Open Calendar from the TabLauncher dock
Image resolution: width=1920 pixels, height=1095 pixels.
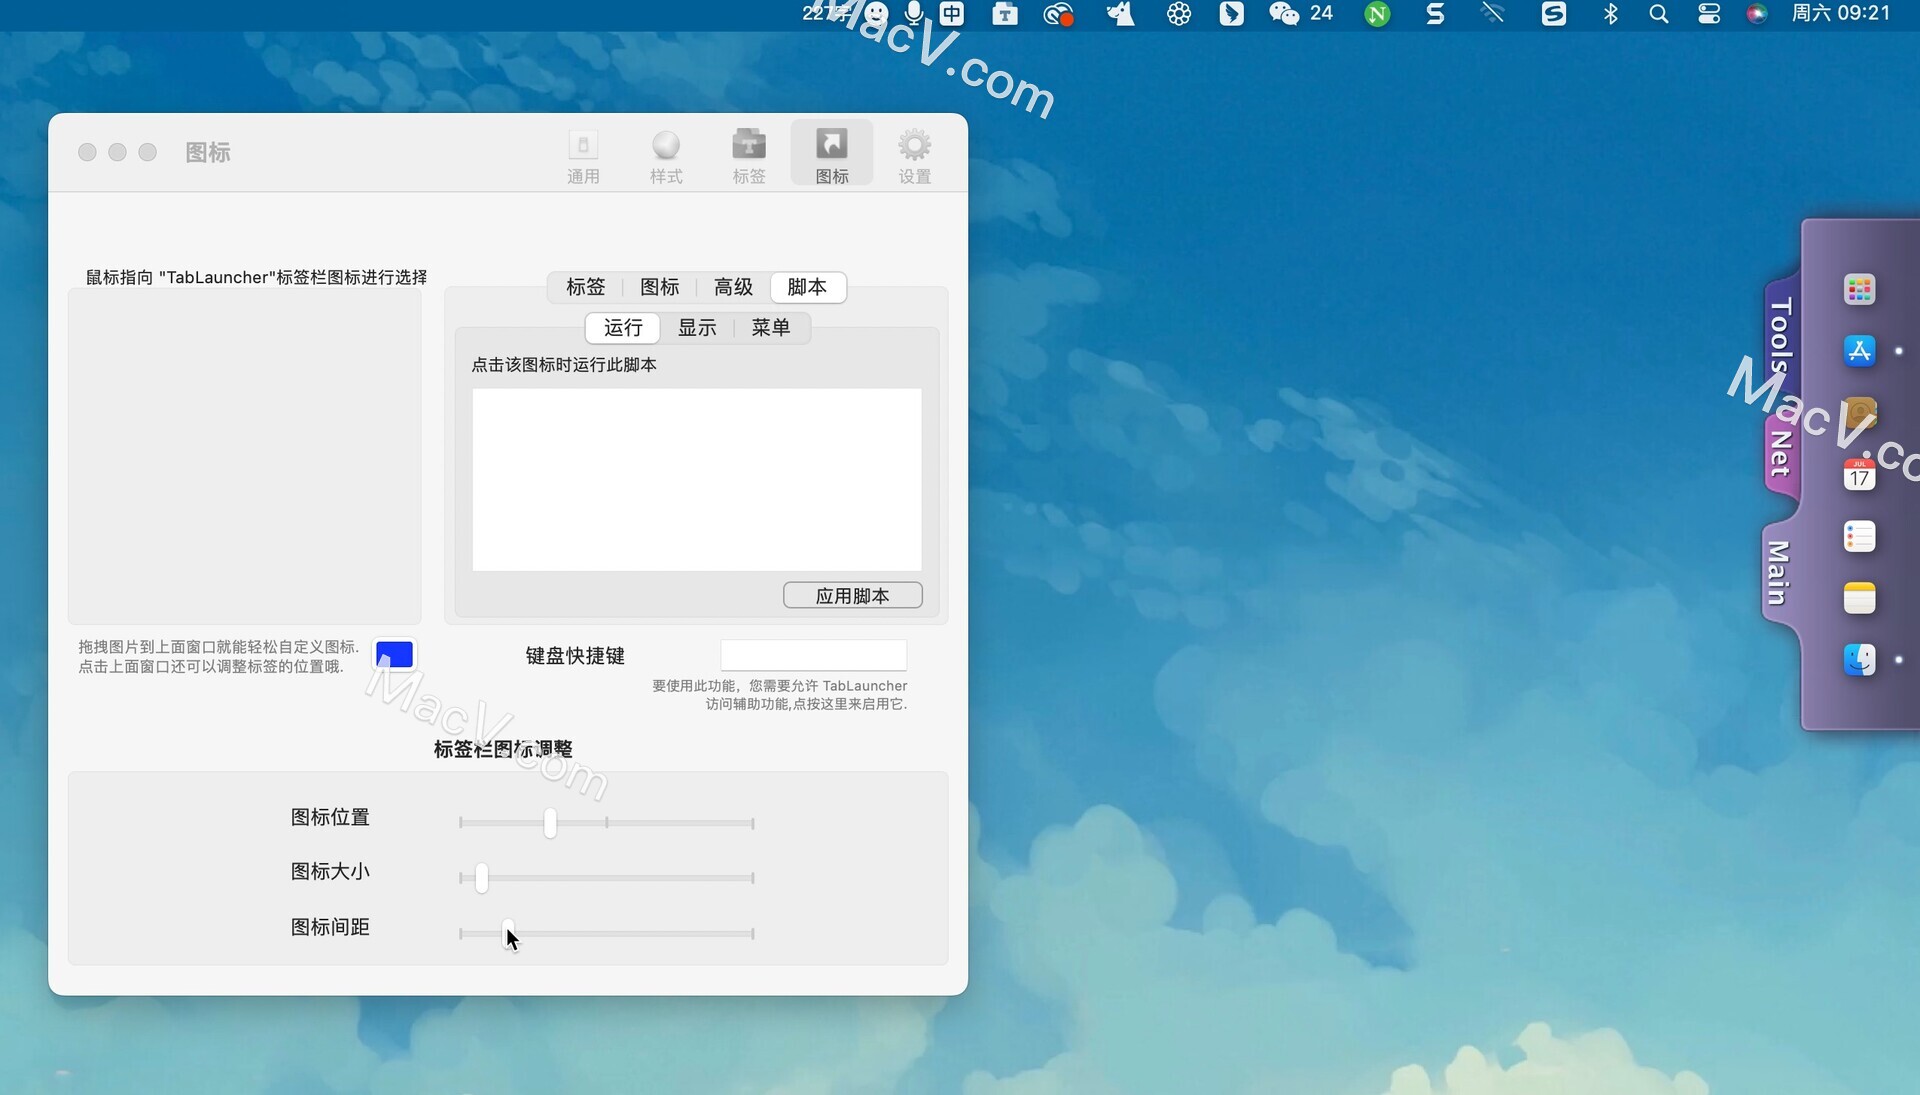1859,475
